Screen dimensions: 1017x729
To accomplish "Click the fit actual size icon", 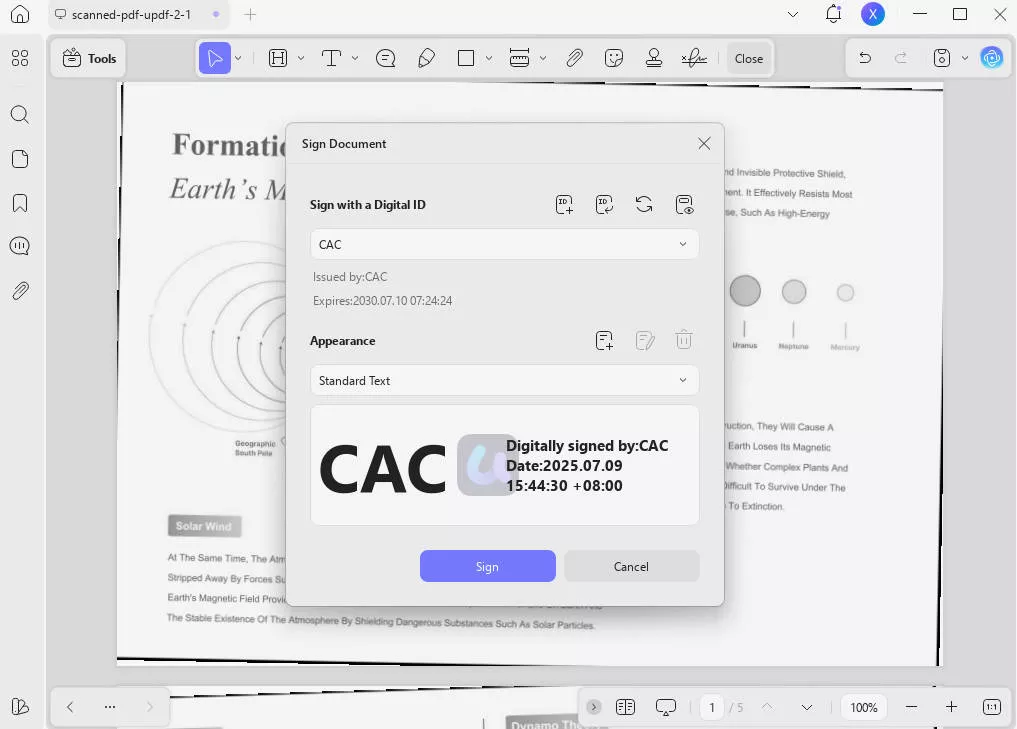I will pyautogui.click(x=992, y=707).
